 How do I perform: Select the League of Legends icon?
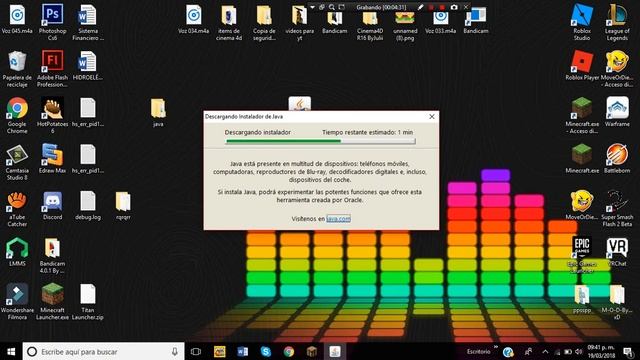click(617, 21)
